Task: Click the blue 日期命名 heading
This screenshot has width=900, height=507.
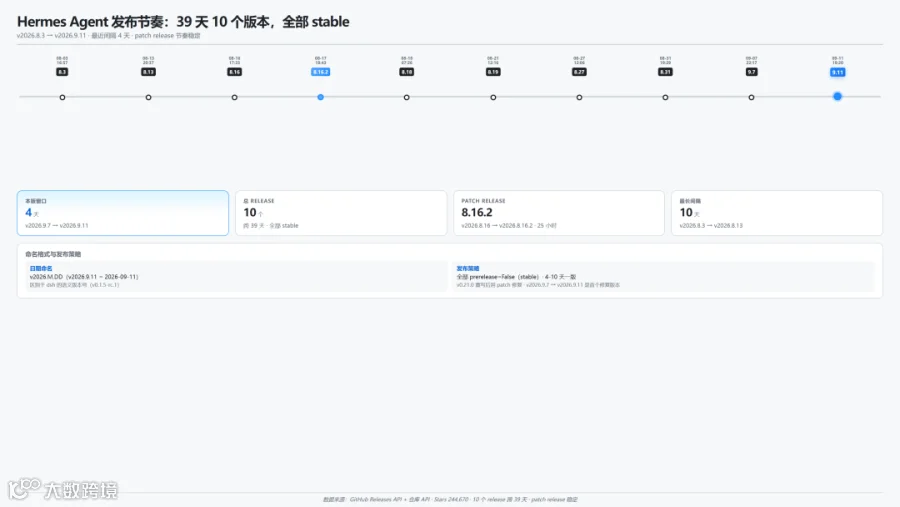Action: click(41, 268)
